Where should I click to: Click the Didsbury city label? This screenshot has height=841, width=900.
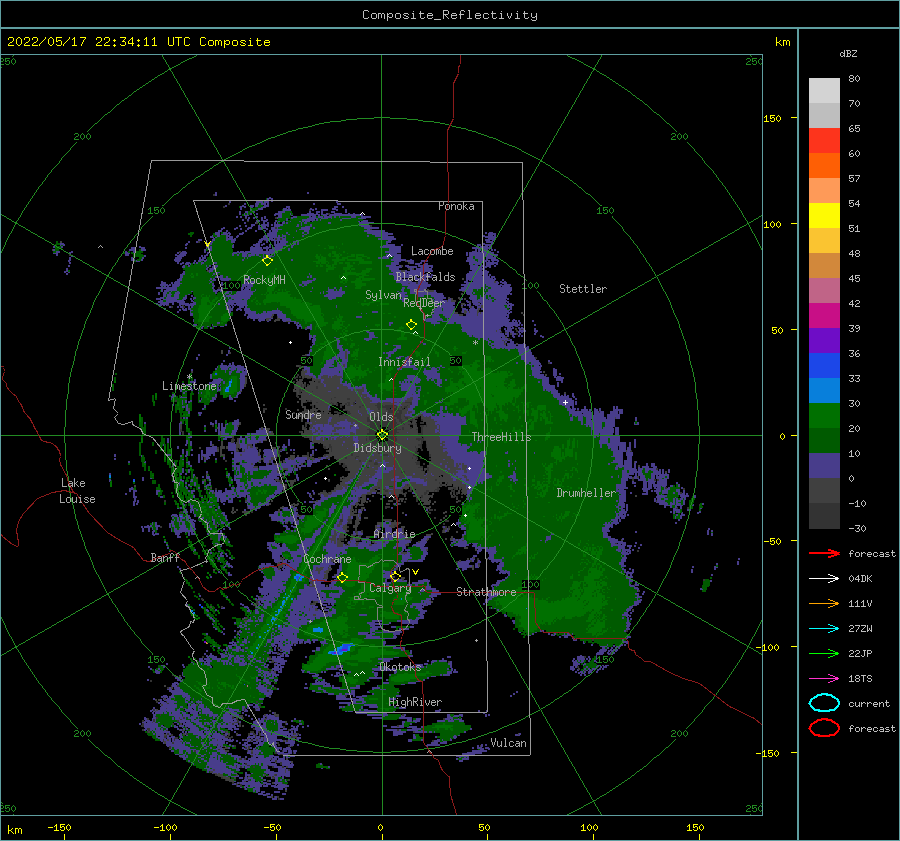point(377,448)
